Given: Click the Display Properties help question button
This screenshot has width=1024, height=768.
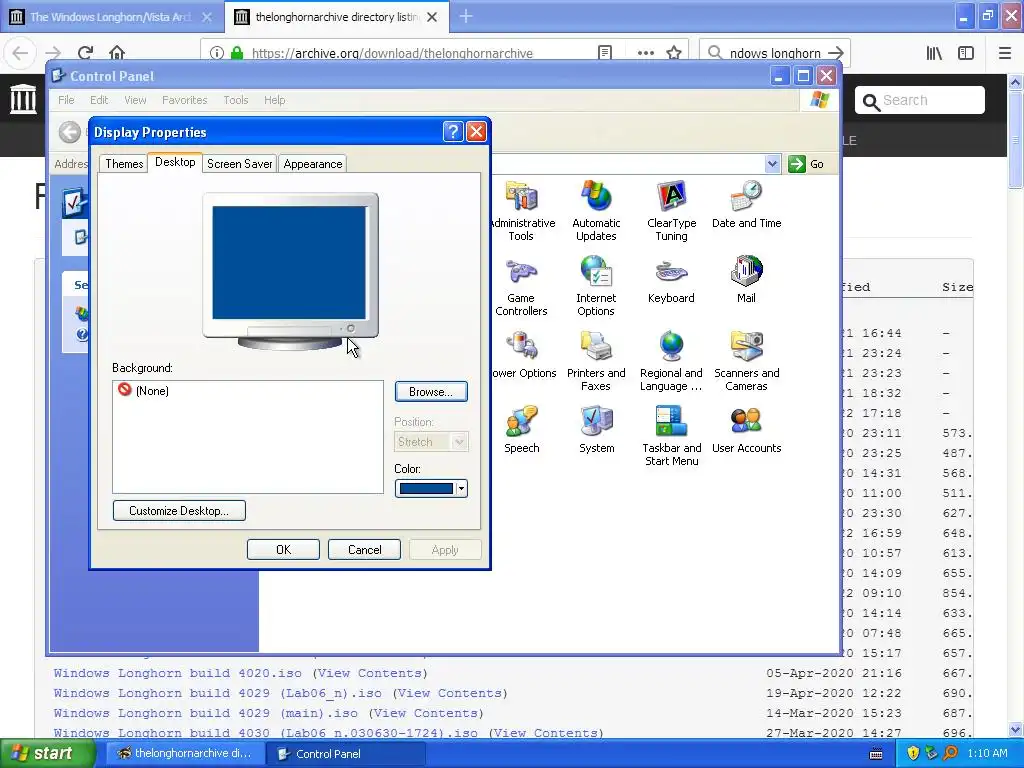Looking at the screenshot, I should (453, 132).
